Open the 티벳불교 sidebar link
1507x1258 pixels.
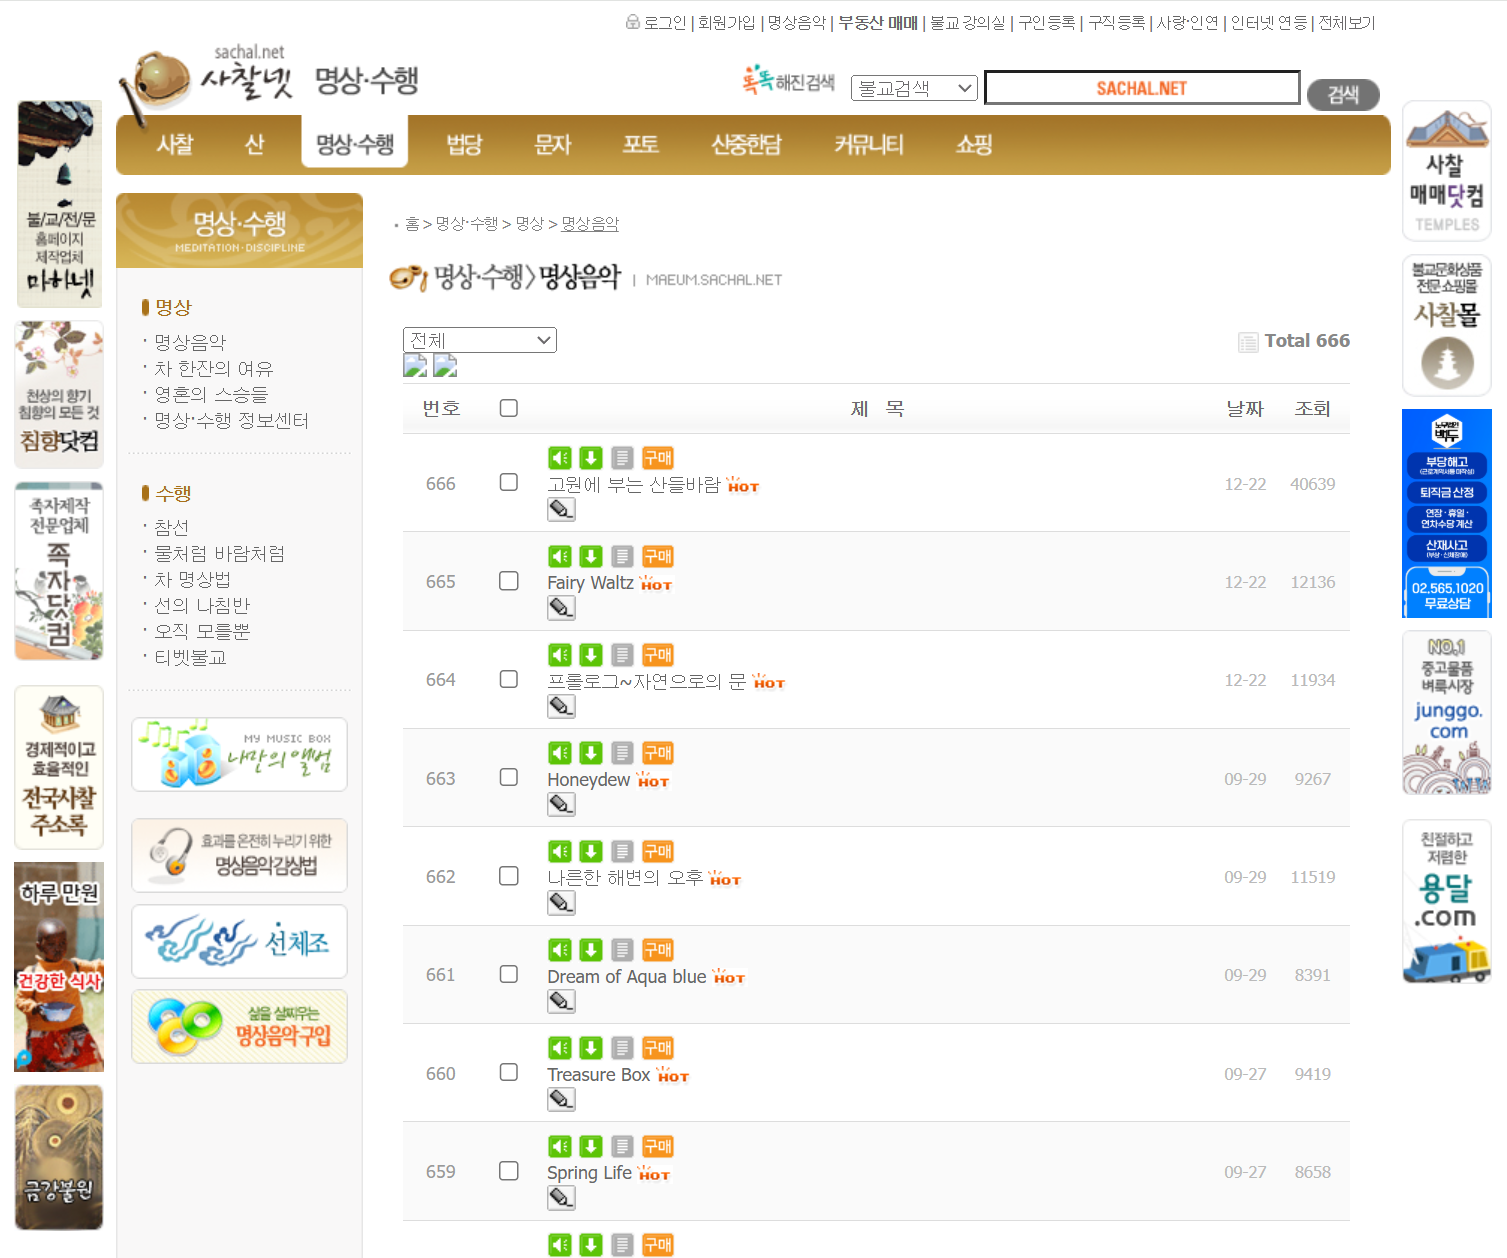(x=190, y=657)
